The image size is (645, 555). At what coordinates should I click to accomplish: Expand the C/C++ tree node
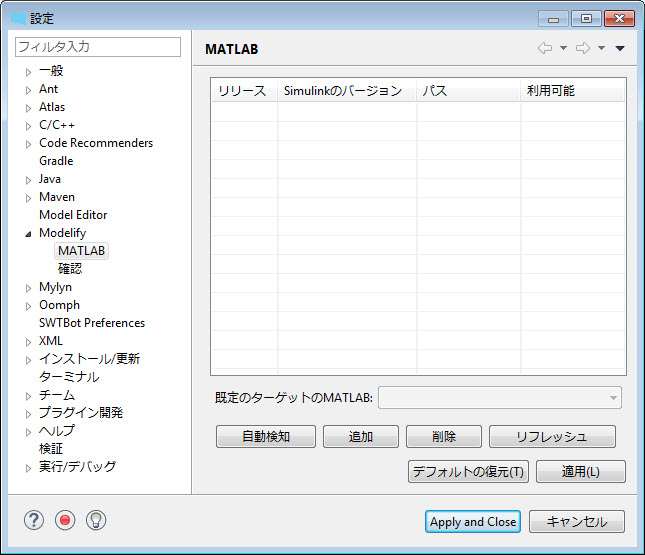pyautogui.click(x=28, y=126)
